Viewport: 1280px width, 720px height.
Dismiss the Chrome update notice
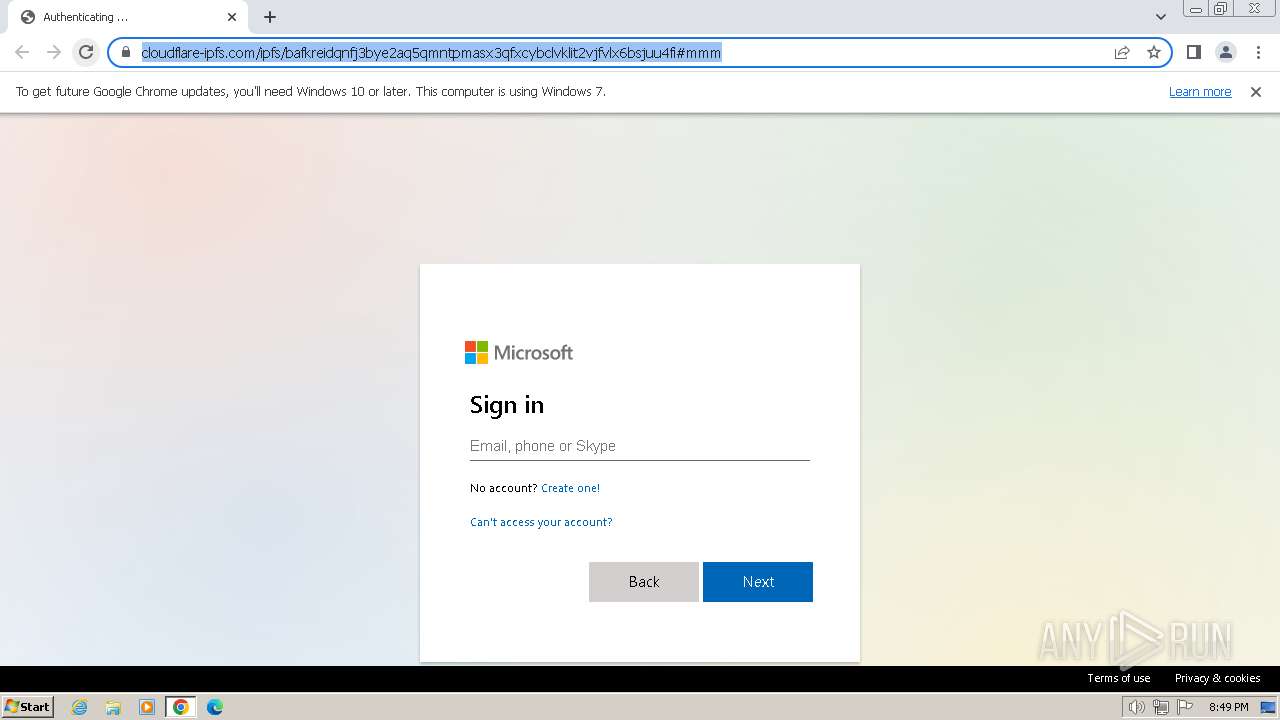(x=1256, y=91)
